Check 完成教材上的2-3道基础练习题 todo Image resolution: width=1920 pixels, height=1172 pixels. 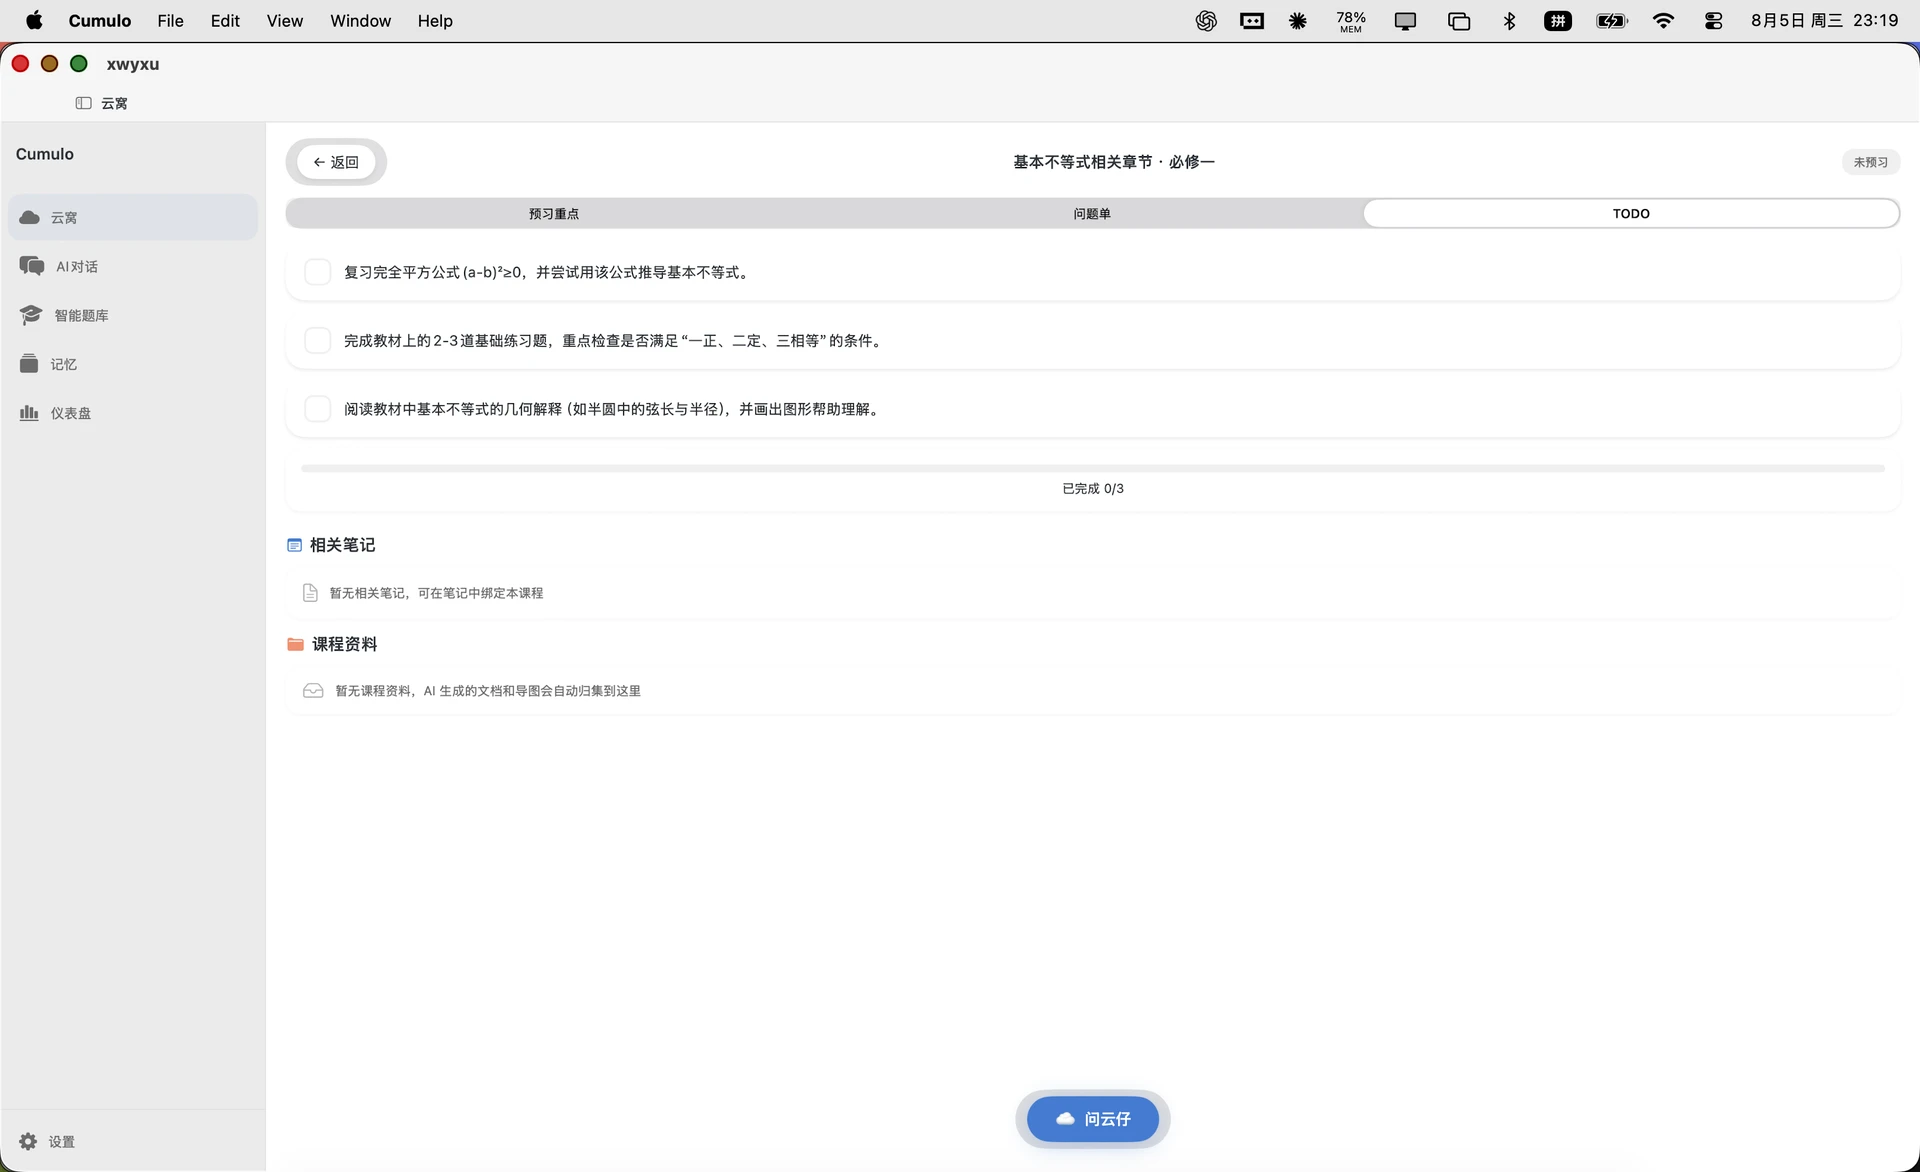coord(317,340)
